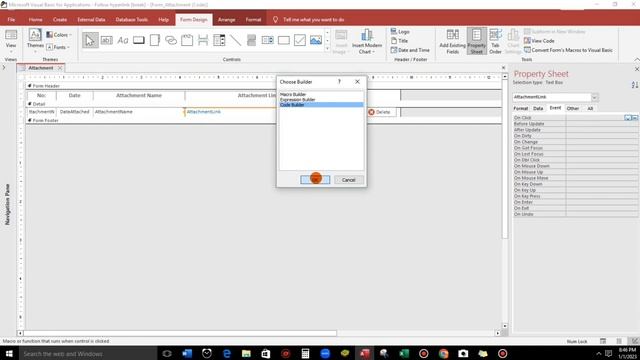Viewport: 640px width, 360px height.
Task: Open the Fonts dropdown
Action: point(58,47)
